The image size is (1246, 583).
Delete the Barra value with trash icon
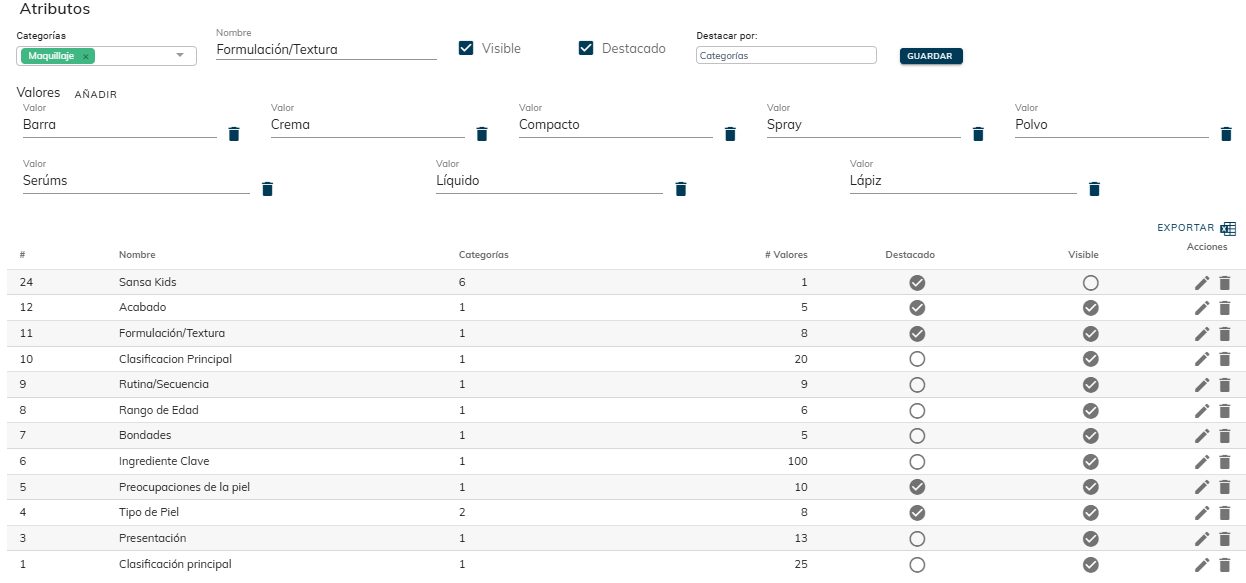[x=234, y=134]
